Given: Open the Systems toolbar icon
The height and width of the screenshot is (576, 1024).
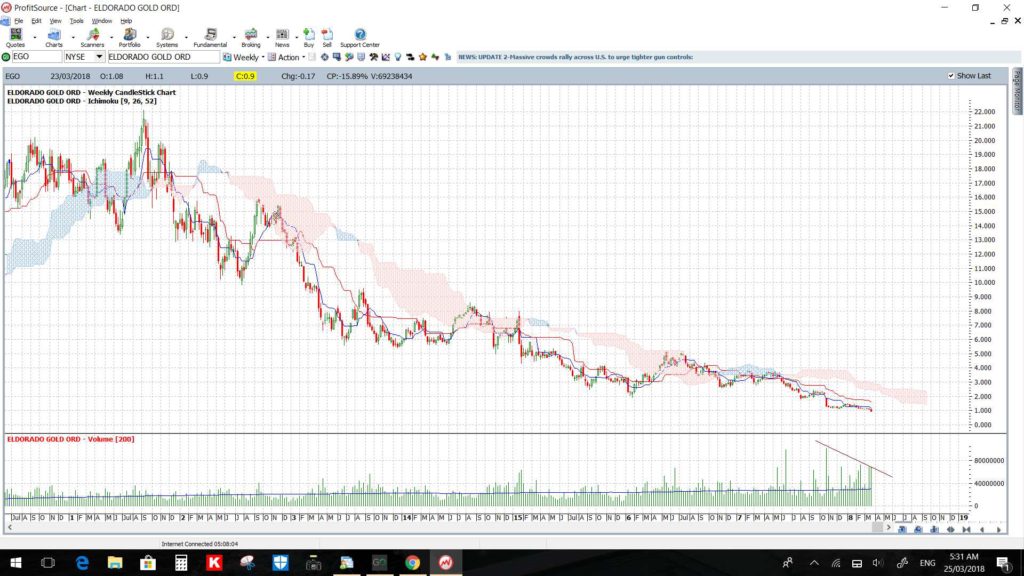Looking at the screenshot, I should point(167,34).
